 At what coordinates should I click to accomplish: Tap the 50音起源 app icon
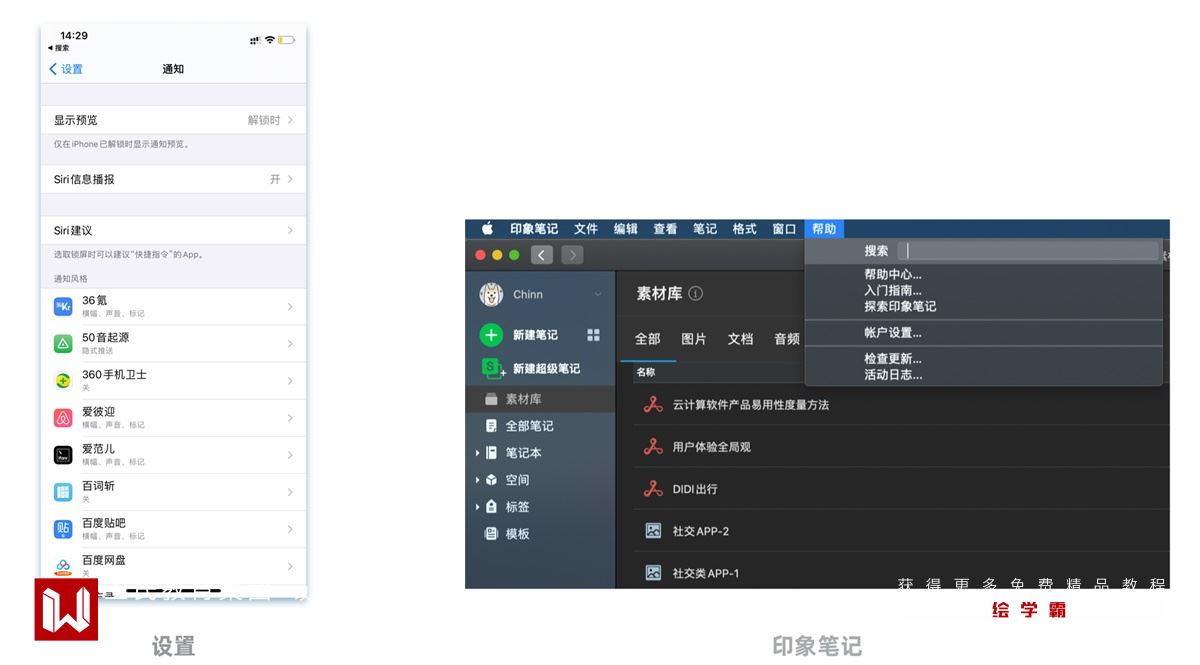click(x=63, y=343)
